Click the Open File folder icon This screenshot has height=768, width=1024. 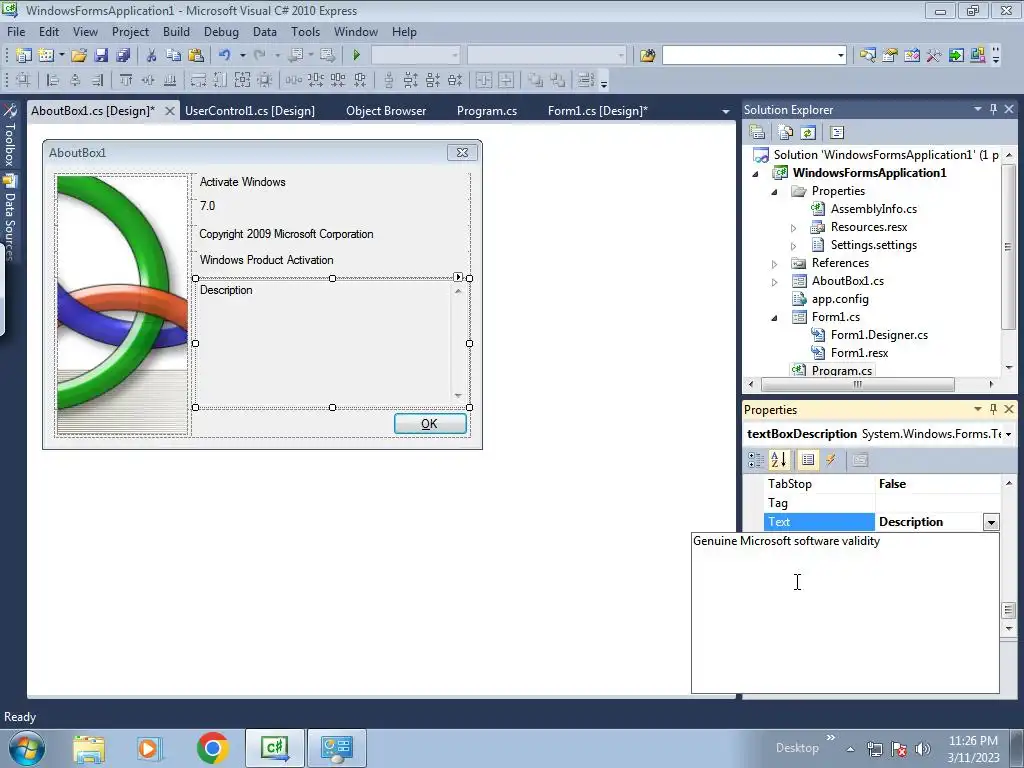[79, 56]
